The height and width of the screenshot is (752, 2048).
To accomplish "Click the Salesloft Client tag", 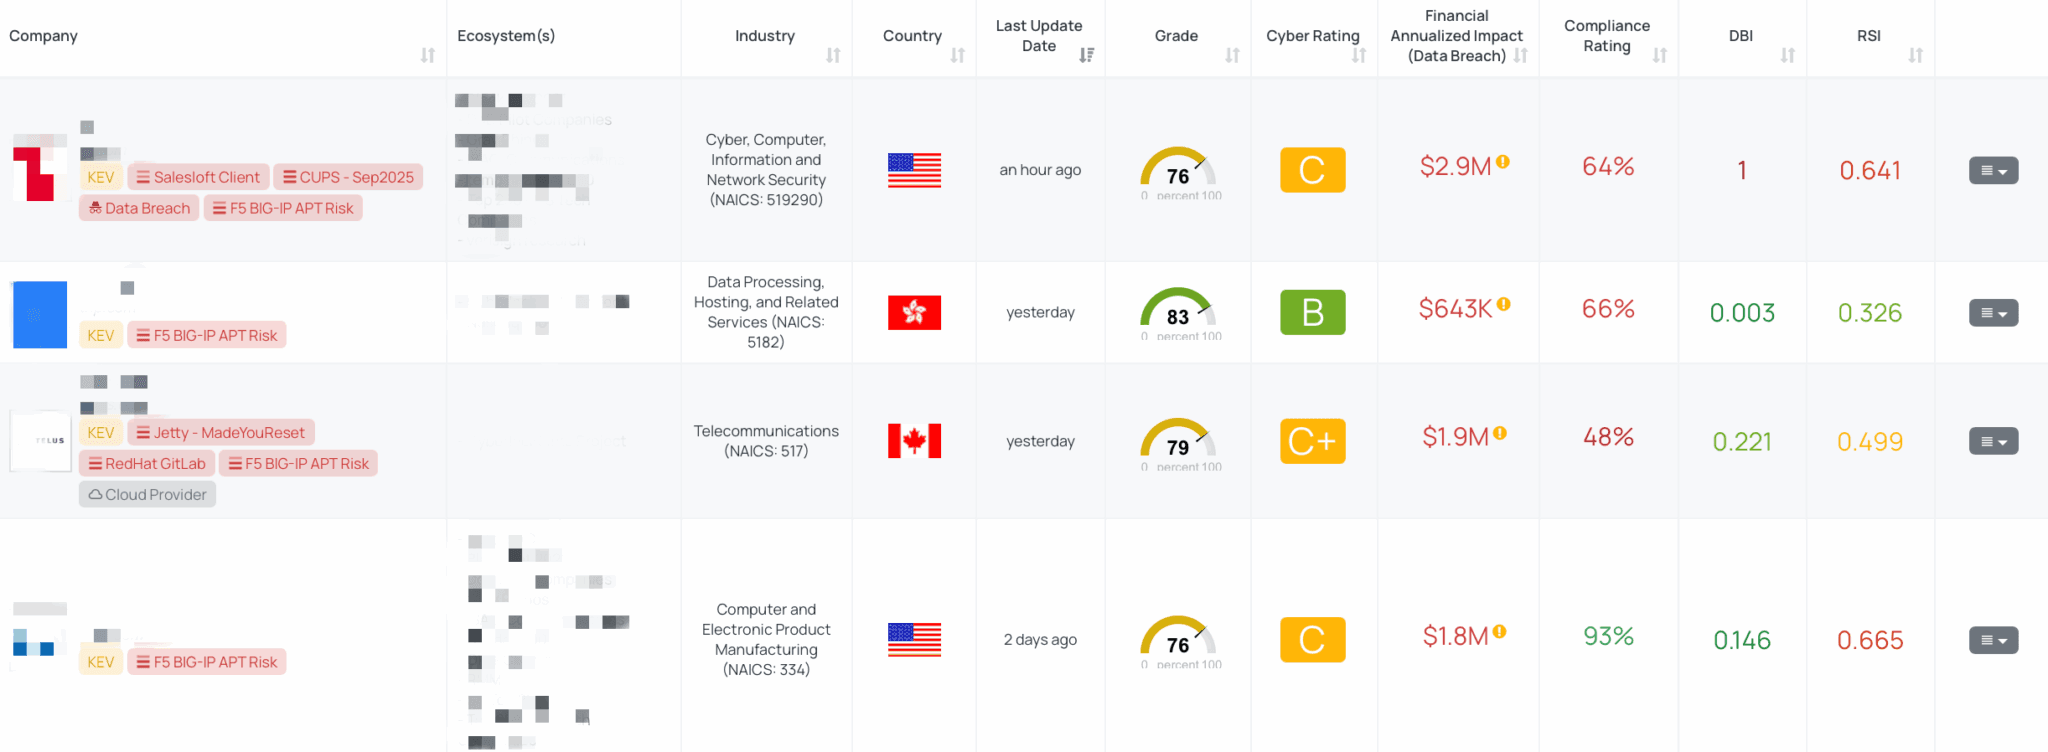I will (x=198, y=177).
